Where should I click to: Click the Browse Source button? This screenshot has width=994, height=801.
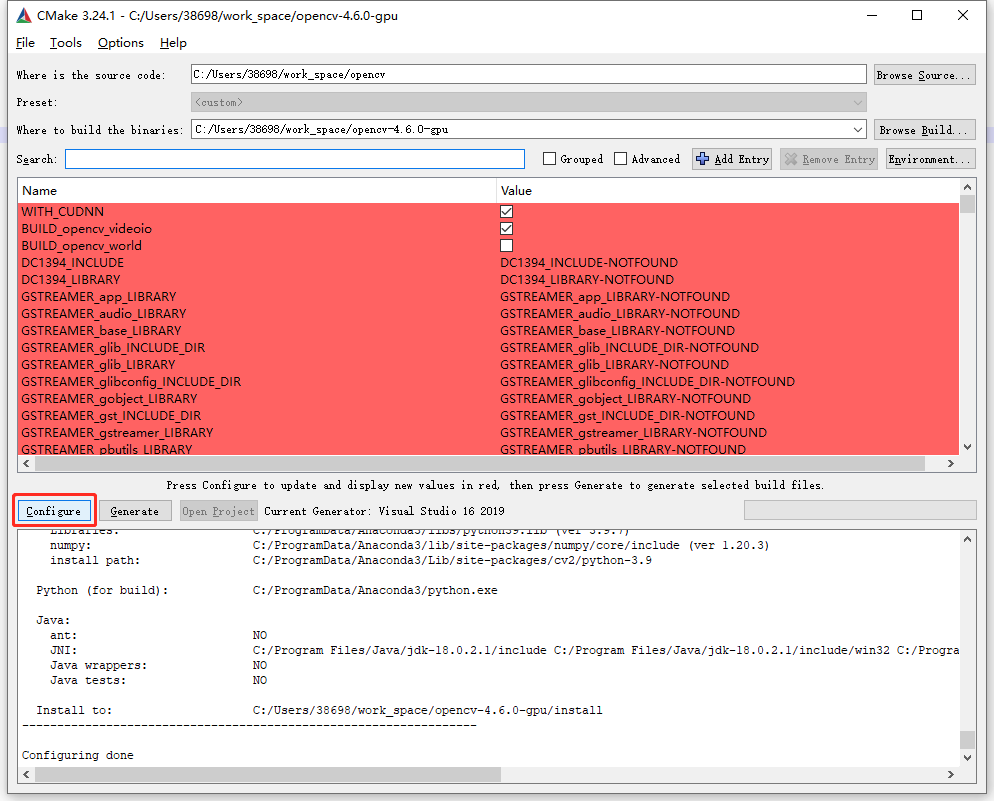click(x=923, y=75)
